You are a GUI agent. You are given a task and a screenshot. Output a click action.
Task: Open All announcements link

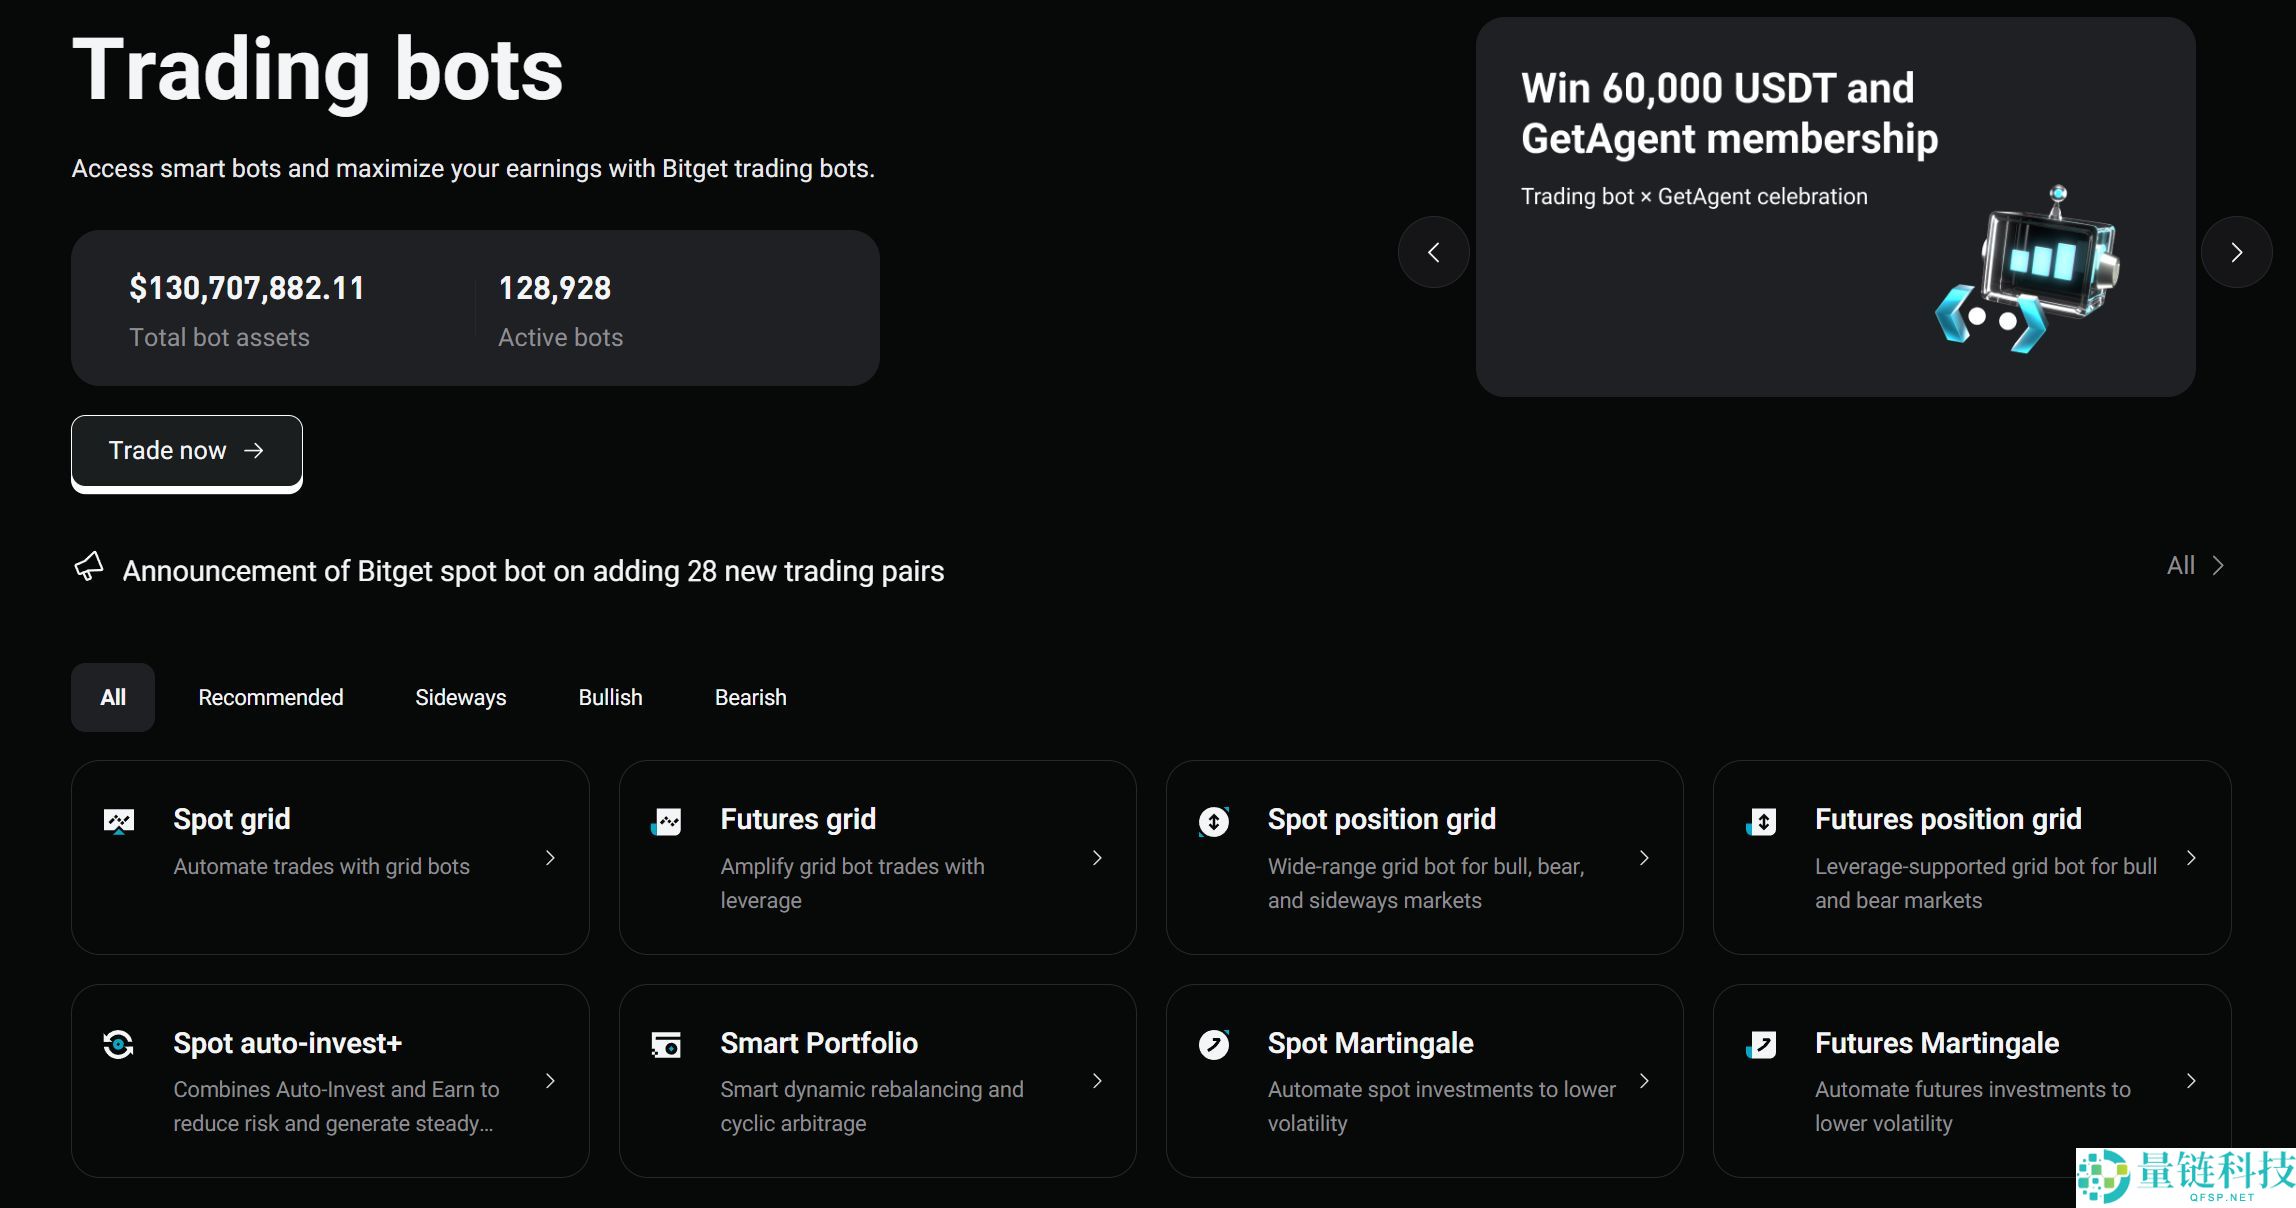click(x=2194, y=565)
